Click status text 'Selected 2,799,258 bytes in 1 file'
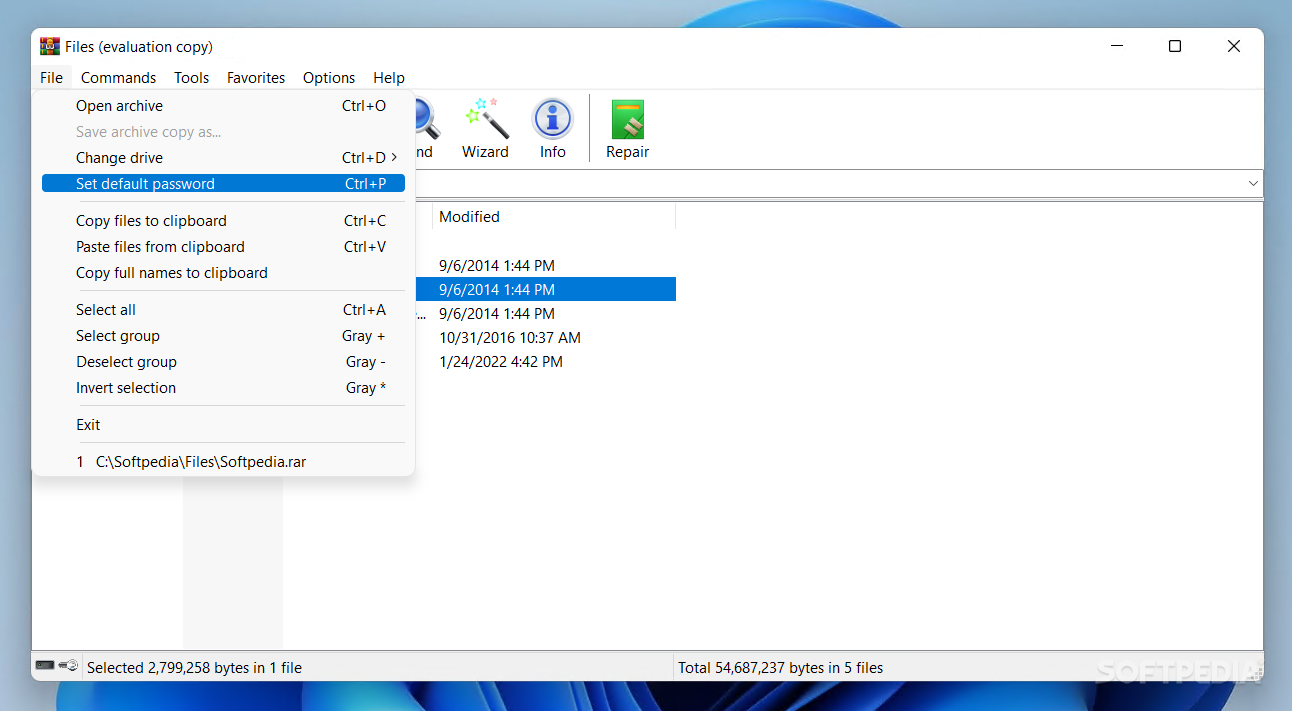This screenshot has height=711, width=1292. pos(194,668)
